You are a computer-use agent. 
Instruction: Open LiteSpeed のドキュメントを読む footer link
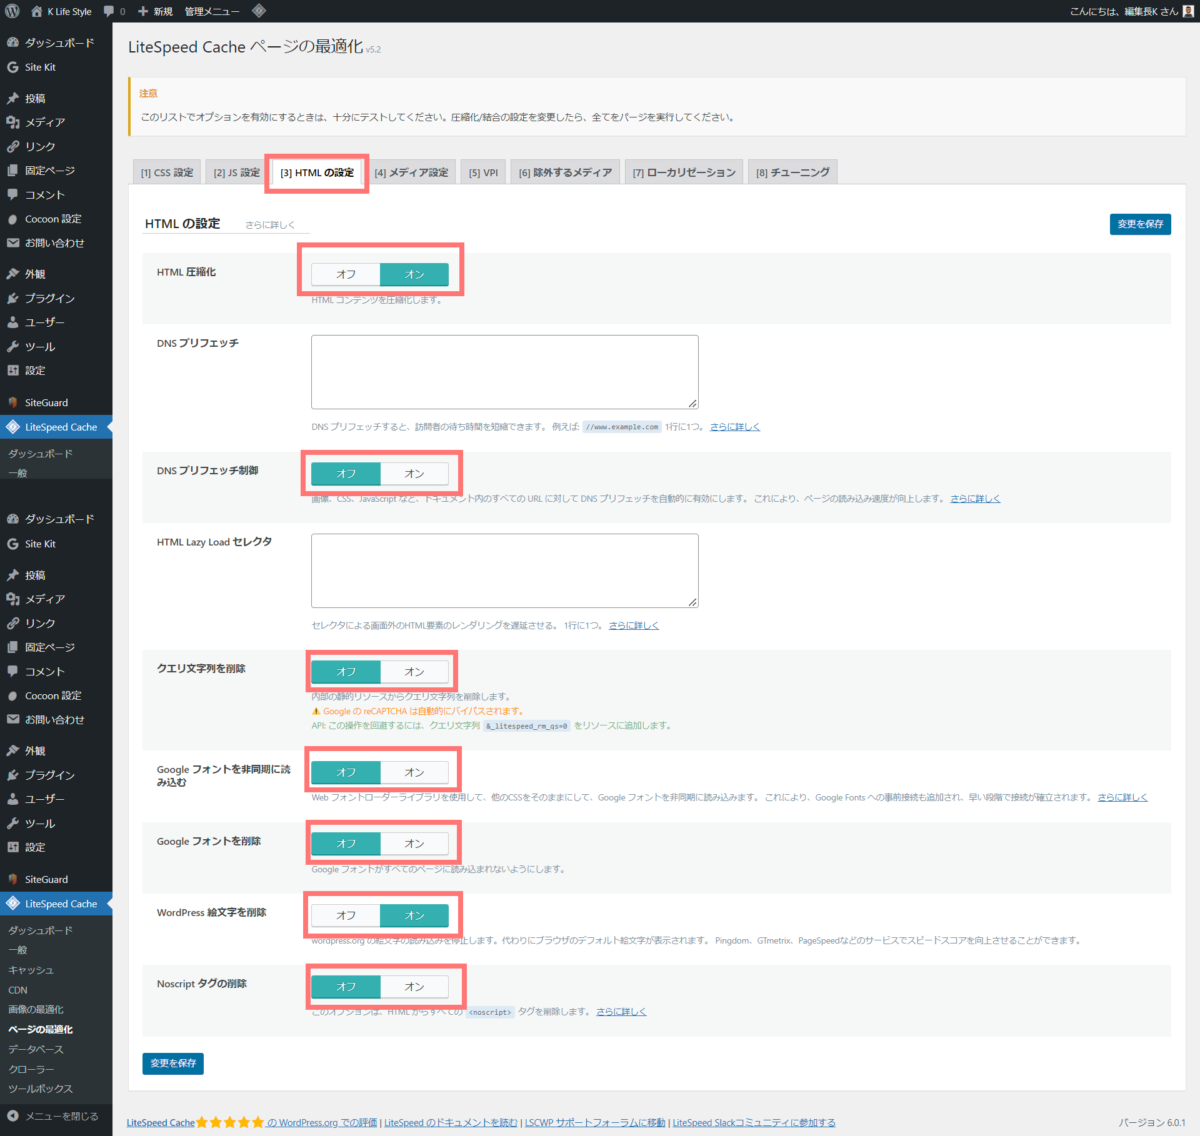[451, 1123]
